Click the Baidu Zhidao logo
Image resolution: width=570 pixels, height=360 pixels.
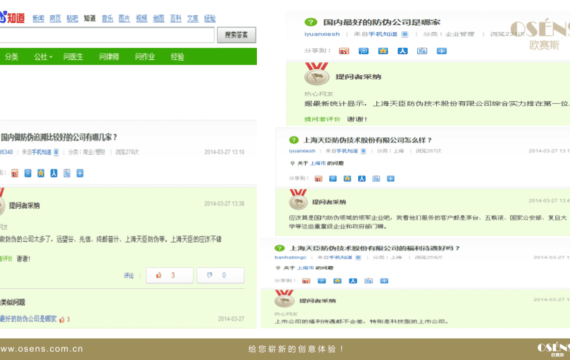(12, 17)
